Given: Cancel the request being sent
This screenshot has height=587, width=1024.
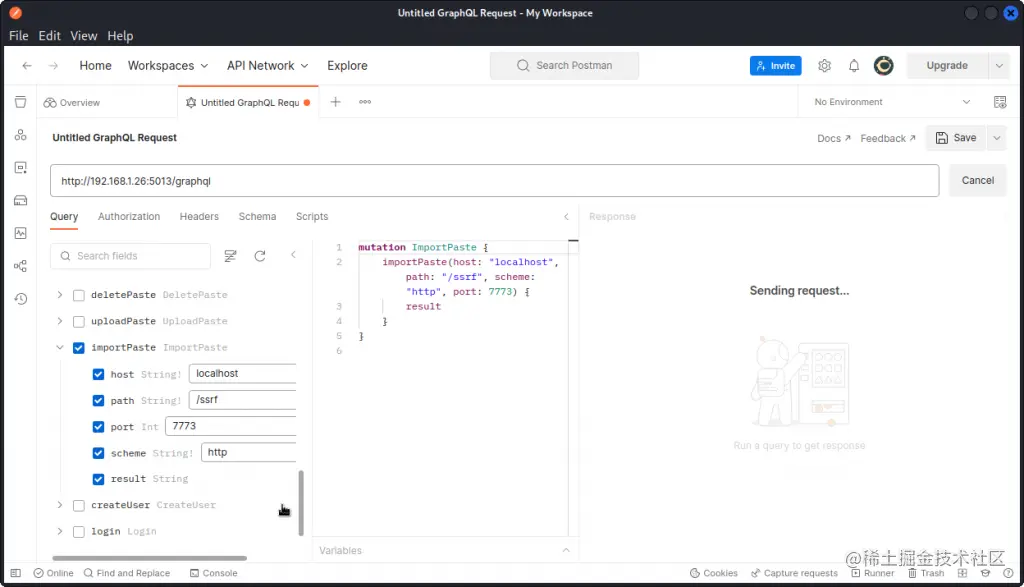Looking at the screenshot, I should coord(978,180).
